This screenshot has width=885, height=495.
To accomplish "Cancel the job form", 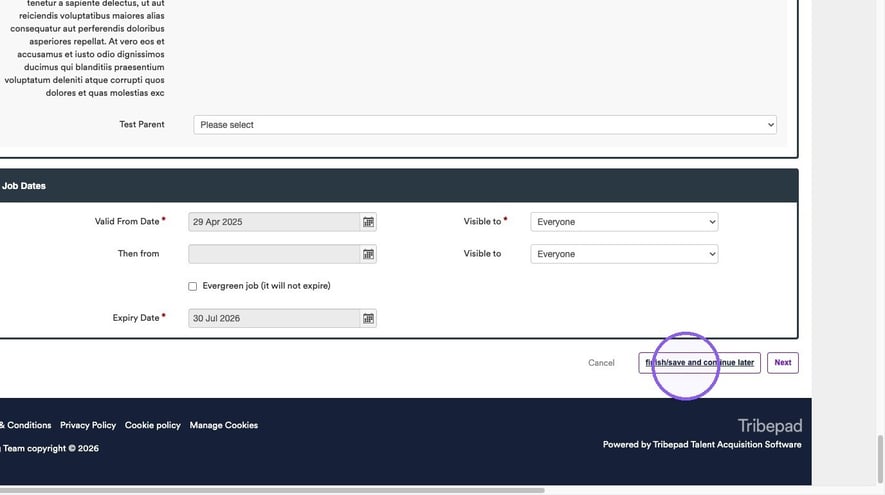I will point(601,363).
